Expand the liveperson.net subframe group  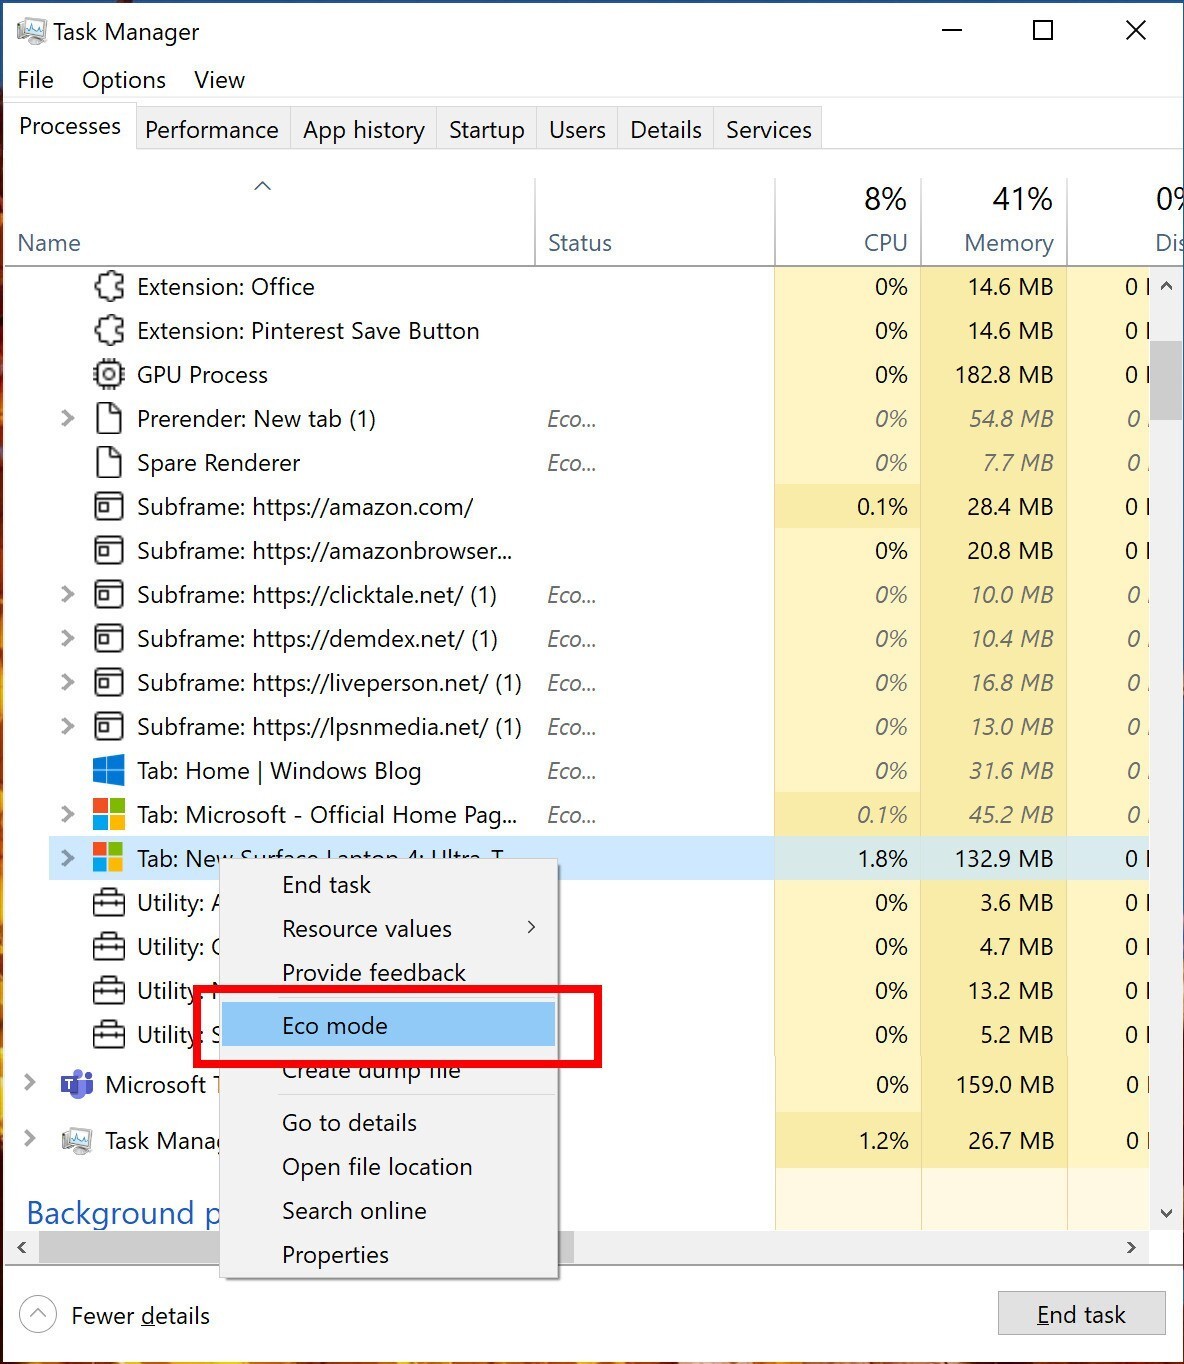pos(67,683)
